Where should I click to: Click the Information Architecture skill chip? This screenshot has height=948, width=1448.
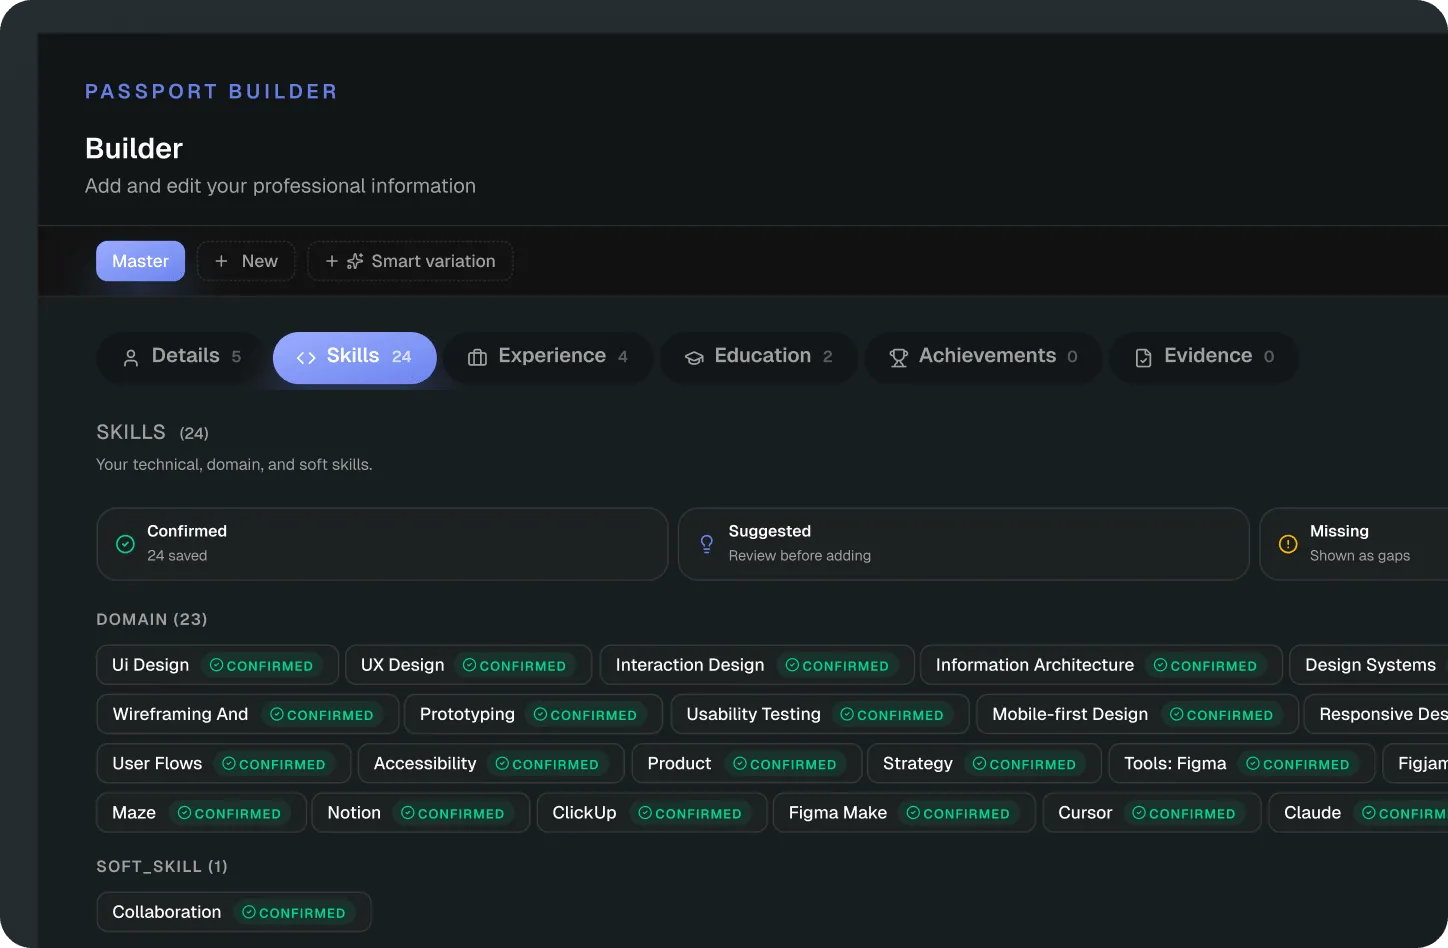pos(1101,665)
